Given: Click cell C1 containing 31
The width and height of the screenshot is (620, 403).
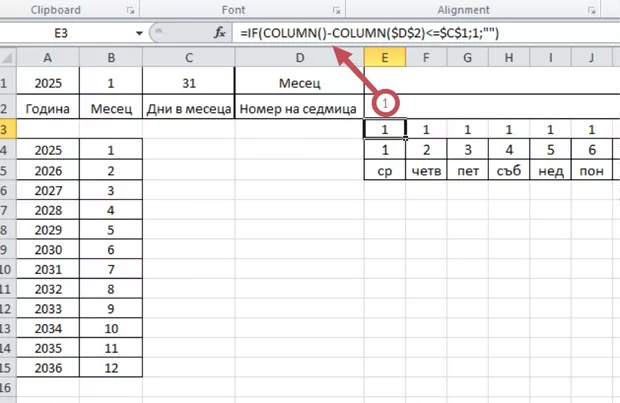Looking at the screenshot, I should coord(189,83).
